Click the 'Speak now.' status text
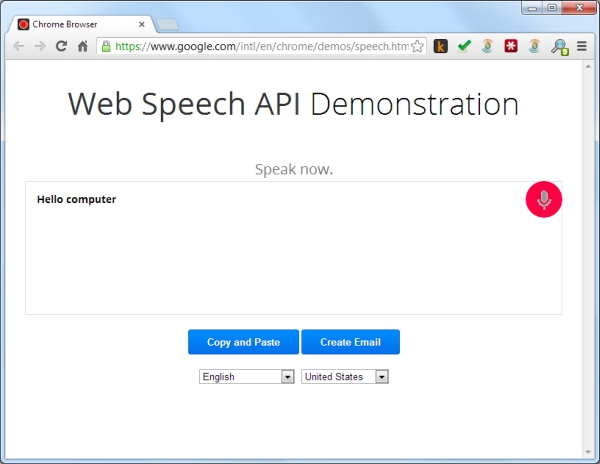 click(x=294, y=169)
